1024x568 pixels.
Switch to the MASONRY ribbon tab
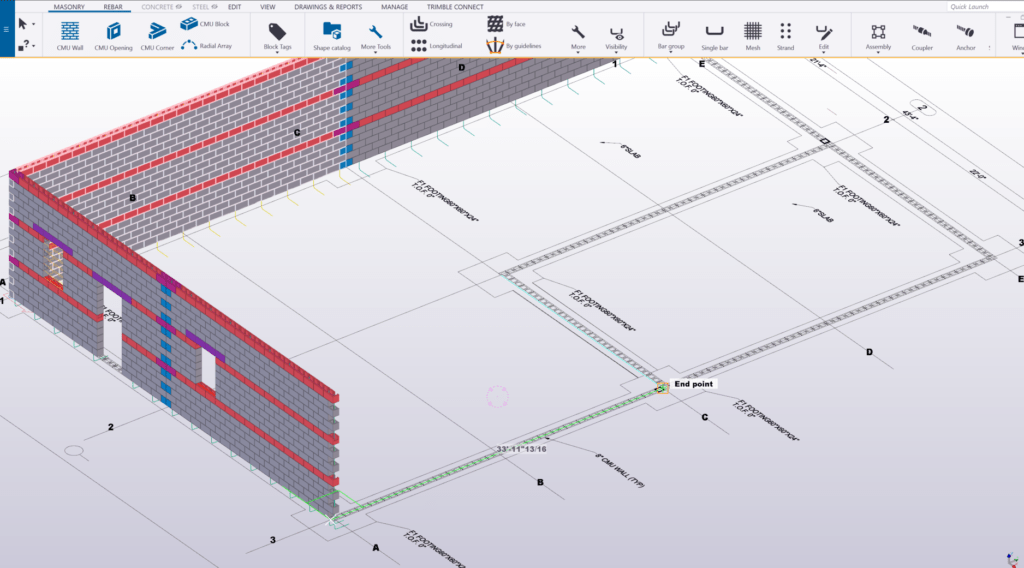pyautogui.click(x=69, y=7)
